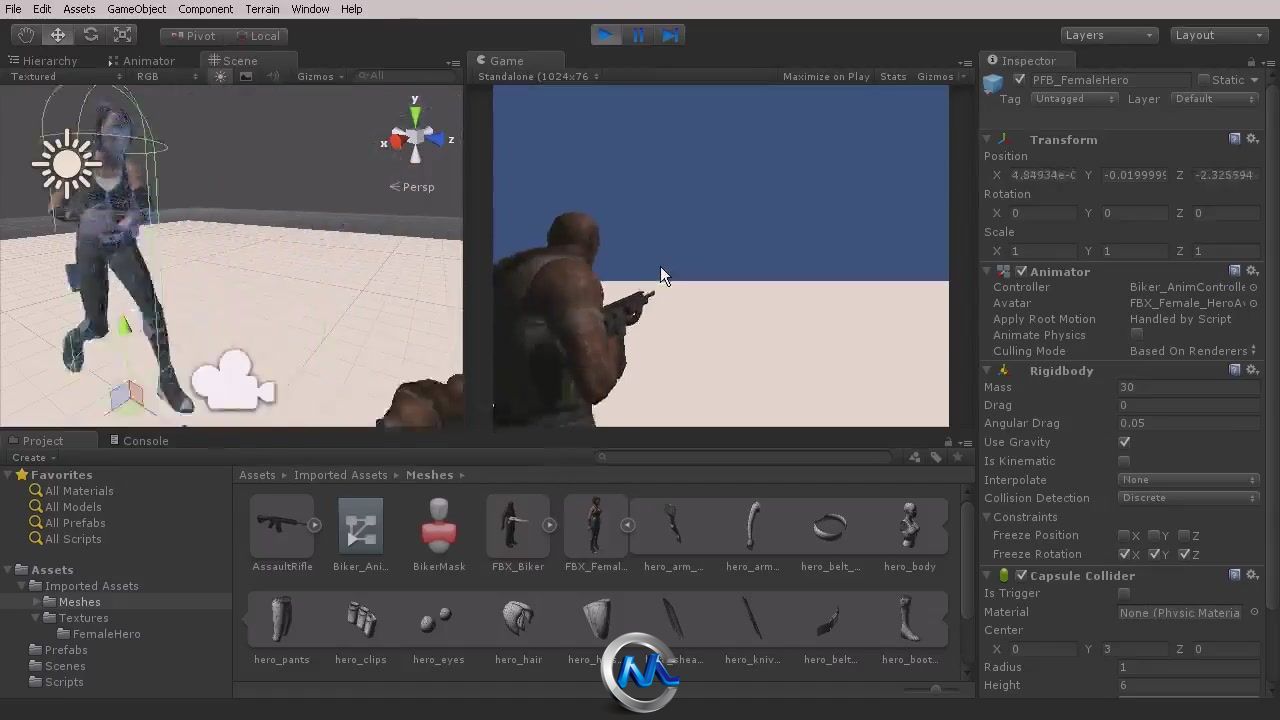Screen dimensions: 1280x720
Task: Pick Avatar asset with object selector circle
Action: pos(1254,303)
